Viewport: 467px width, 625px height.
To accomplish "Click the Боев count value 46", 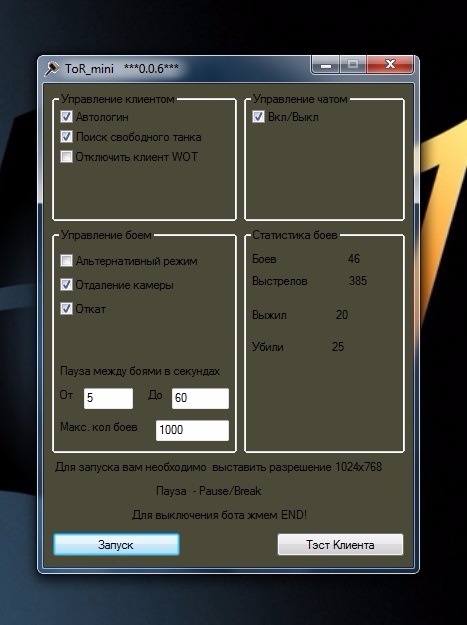I will [x=354, y=259].
